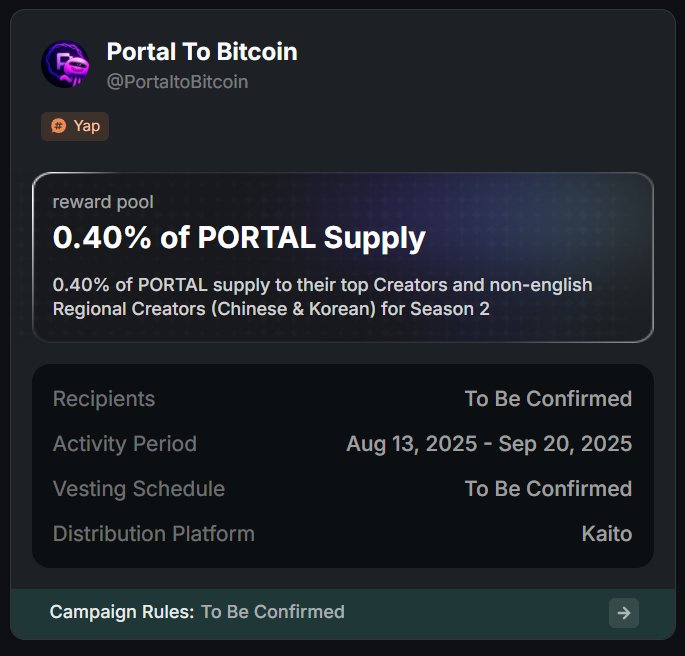Click the arrow button beside Campaign Rules
The image size is (685, 656).
point(623,613)
